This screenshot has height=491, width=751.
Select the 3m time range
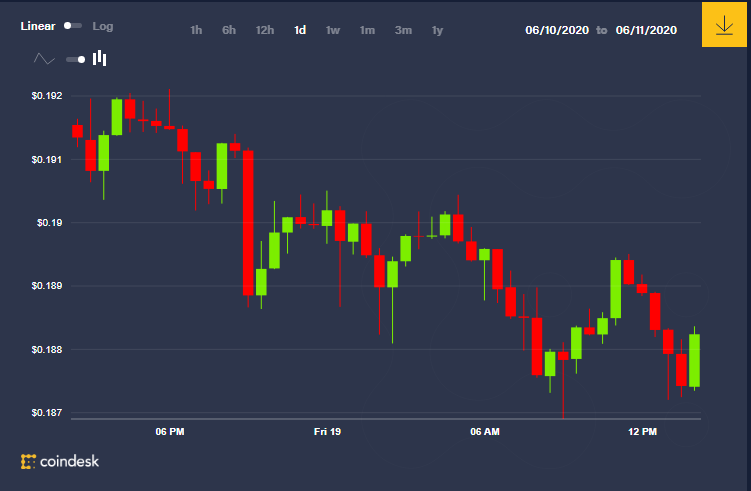(403, 30)
